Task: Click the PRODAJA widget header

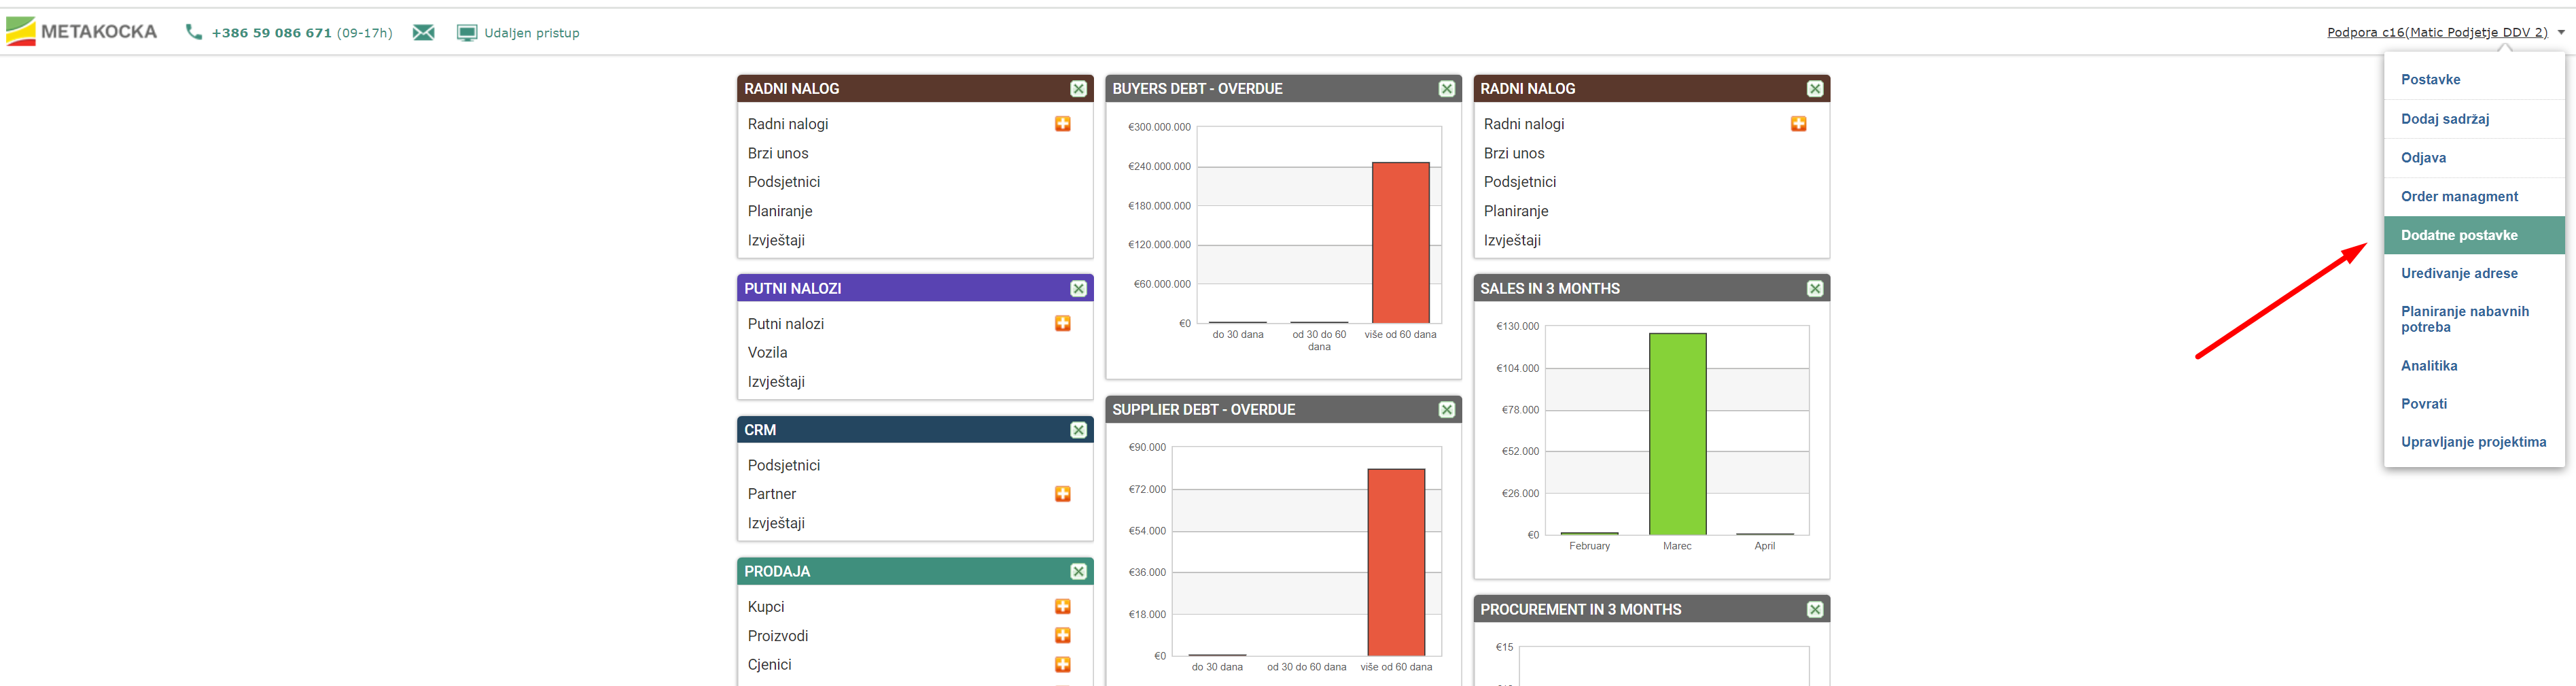Action: (914, 571)
